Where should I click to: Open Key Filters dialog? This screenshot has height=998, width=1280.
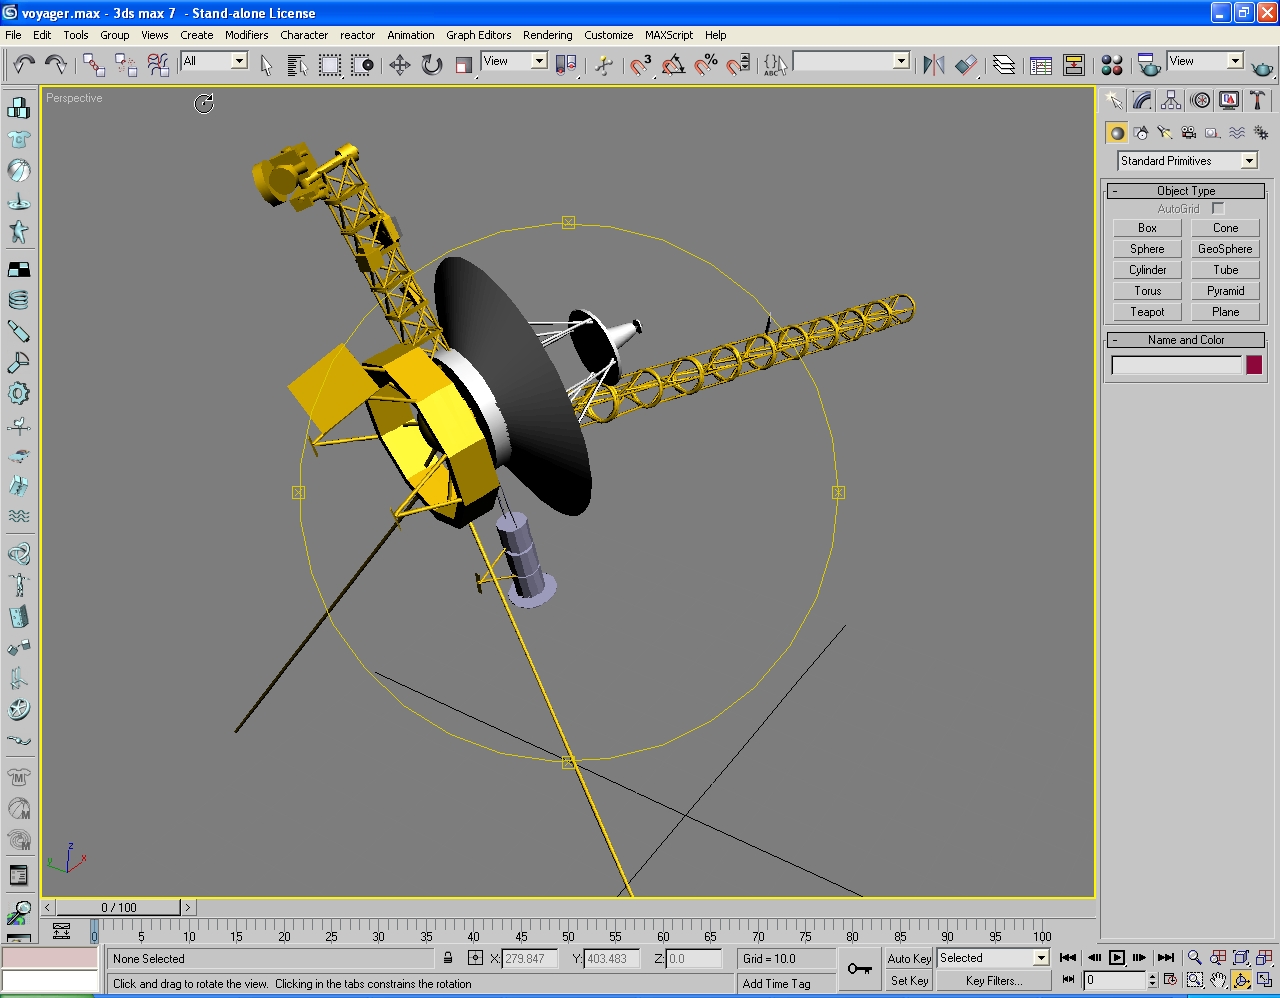point(993,981)
